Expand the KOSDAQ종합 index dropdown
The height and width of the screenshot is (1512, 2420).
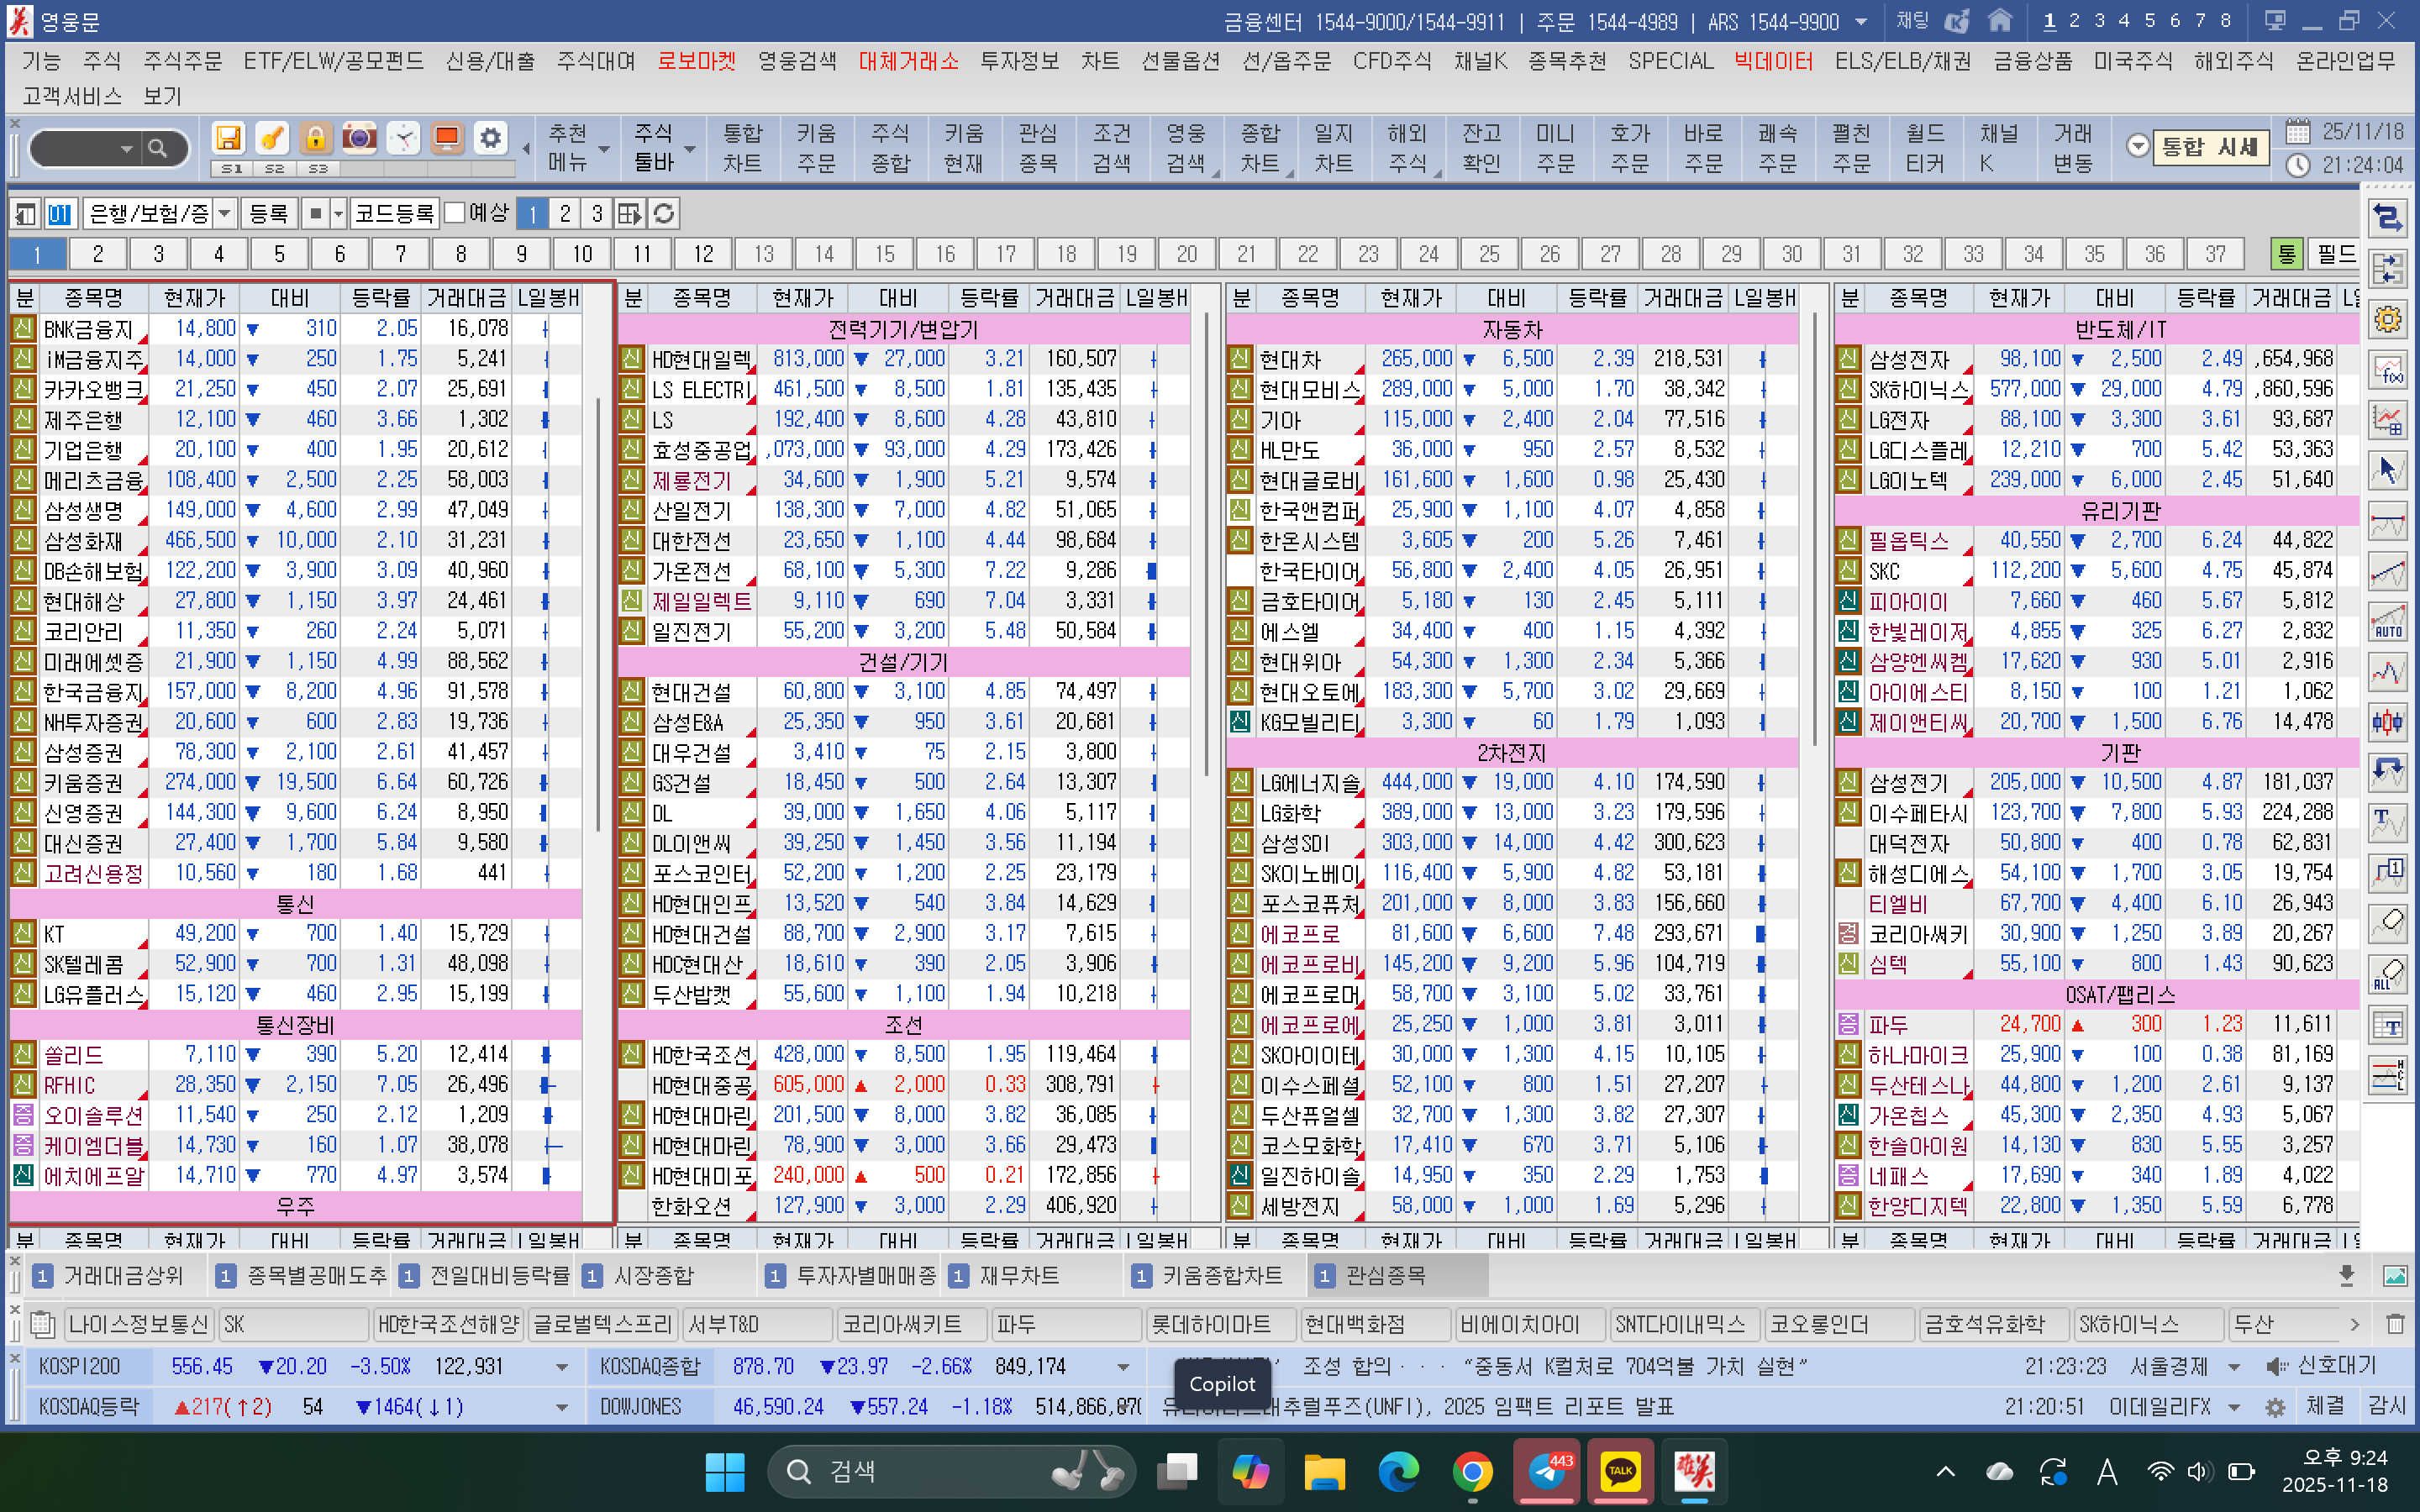tap(1124, 1367)
